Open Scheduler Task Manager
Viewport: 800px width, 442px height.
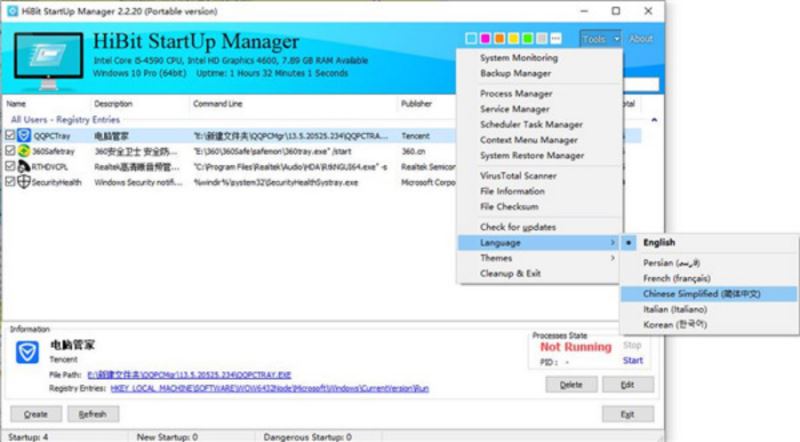click(531, 125)
